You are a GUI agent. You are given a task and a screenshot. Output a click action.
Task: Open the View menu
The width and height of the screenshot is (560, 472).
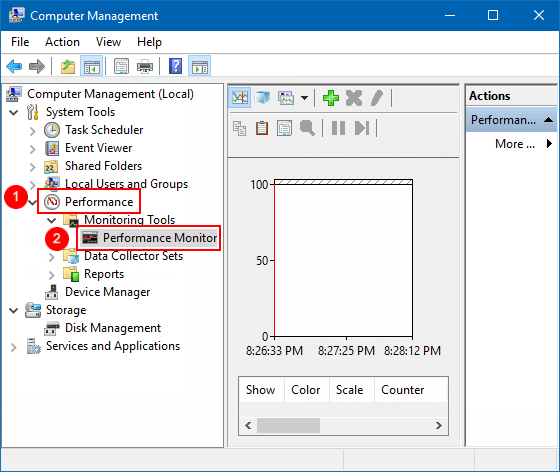(x=108, y=42)
